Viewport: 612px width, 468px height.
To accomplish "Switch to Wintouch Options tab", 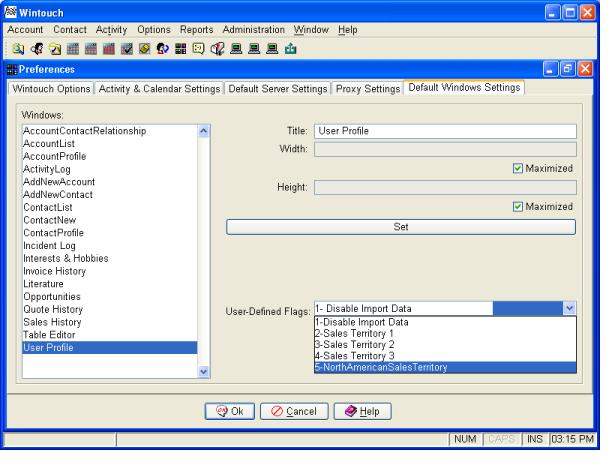I will (51, 89).
